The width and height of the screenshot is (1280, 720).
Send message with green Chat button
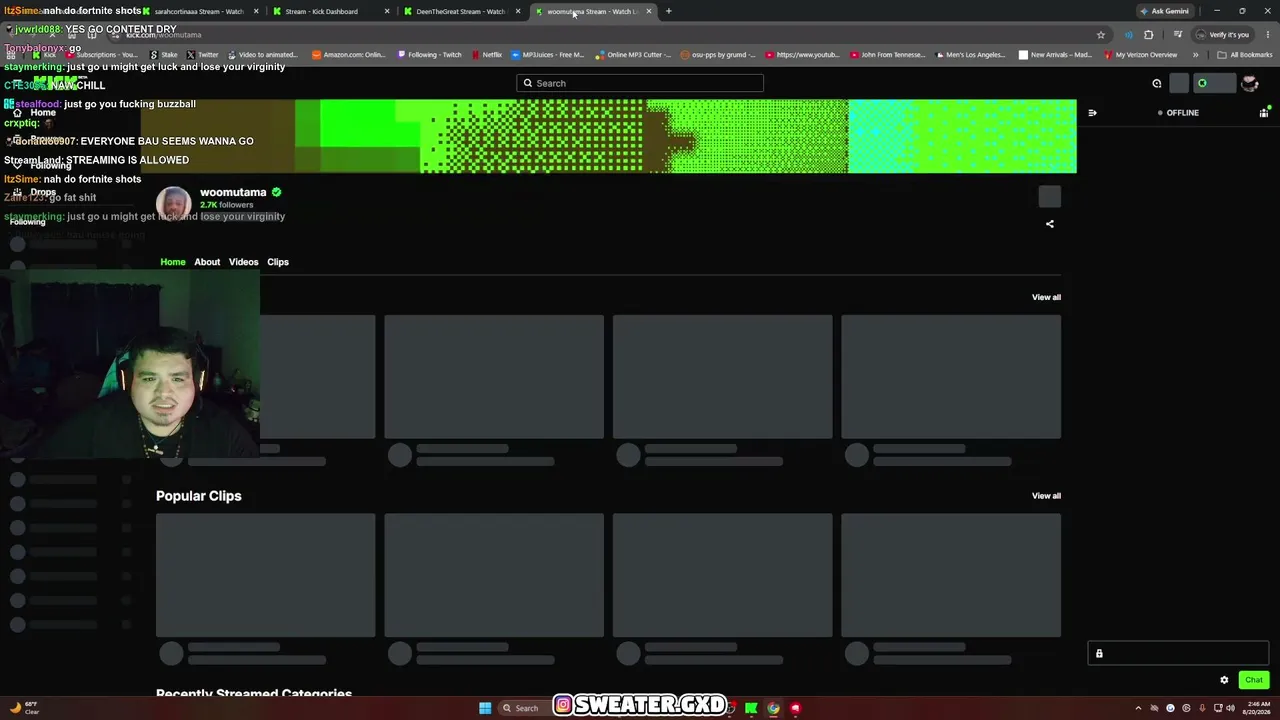point(1254,680)
